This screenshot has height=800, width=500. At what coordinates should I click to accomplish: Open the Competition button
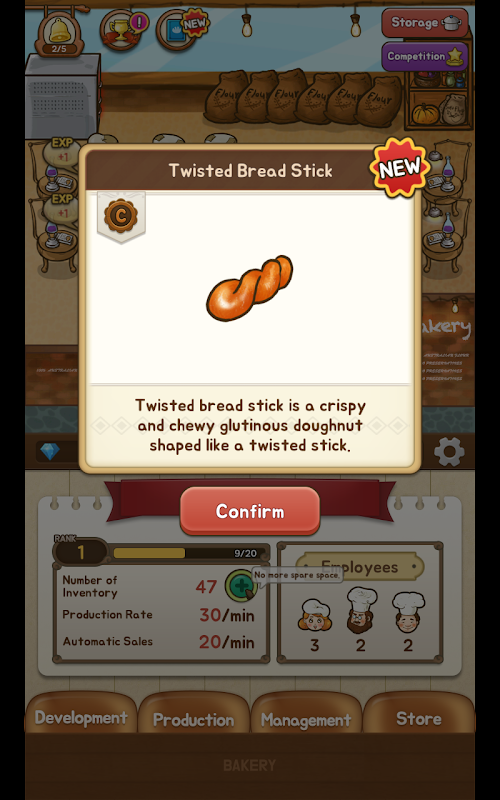424,56
